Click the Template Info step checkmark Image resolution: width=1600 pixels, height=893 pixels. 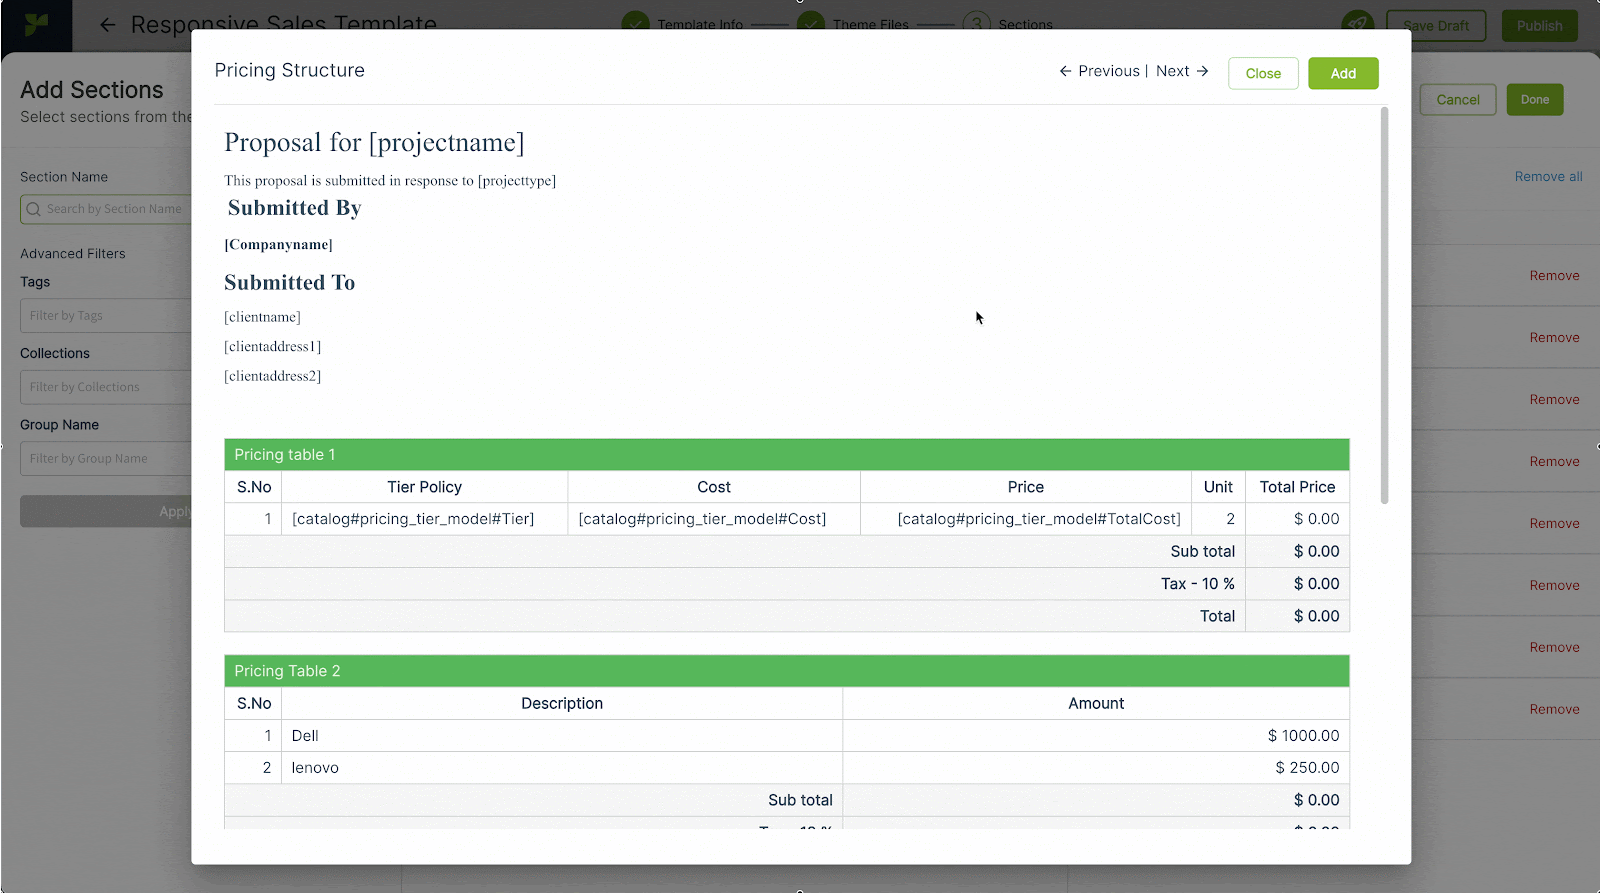[635, 24]
